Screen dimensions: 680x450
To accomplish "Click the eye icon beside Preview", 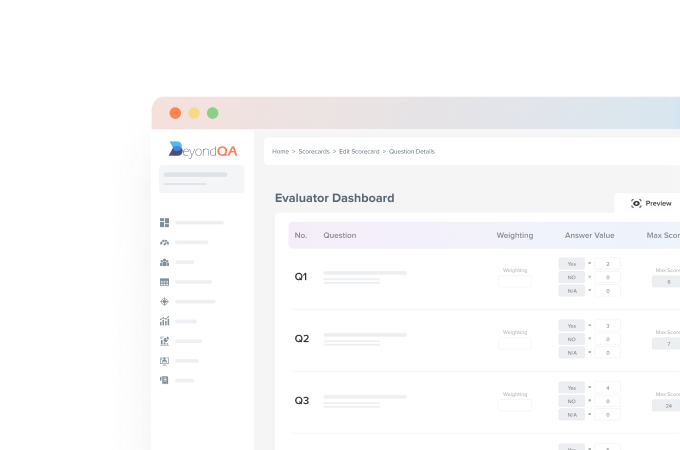I will [x=636, y=203].
